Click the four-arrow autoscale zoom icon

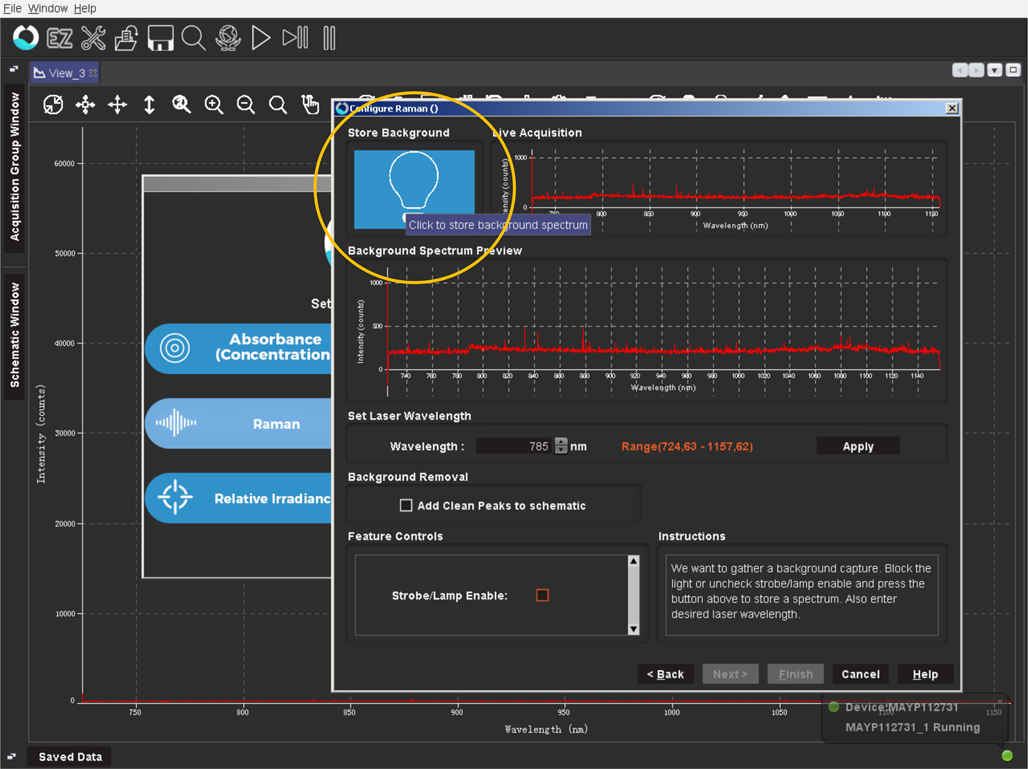click(x=85, y=104)
